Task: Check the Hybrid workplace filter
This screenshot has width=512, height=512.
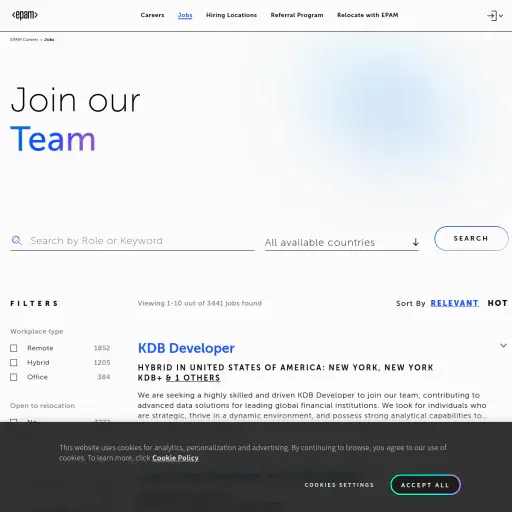Action: (x=14, y=362)
